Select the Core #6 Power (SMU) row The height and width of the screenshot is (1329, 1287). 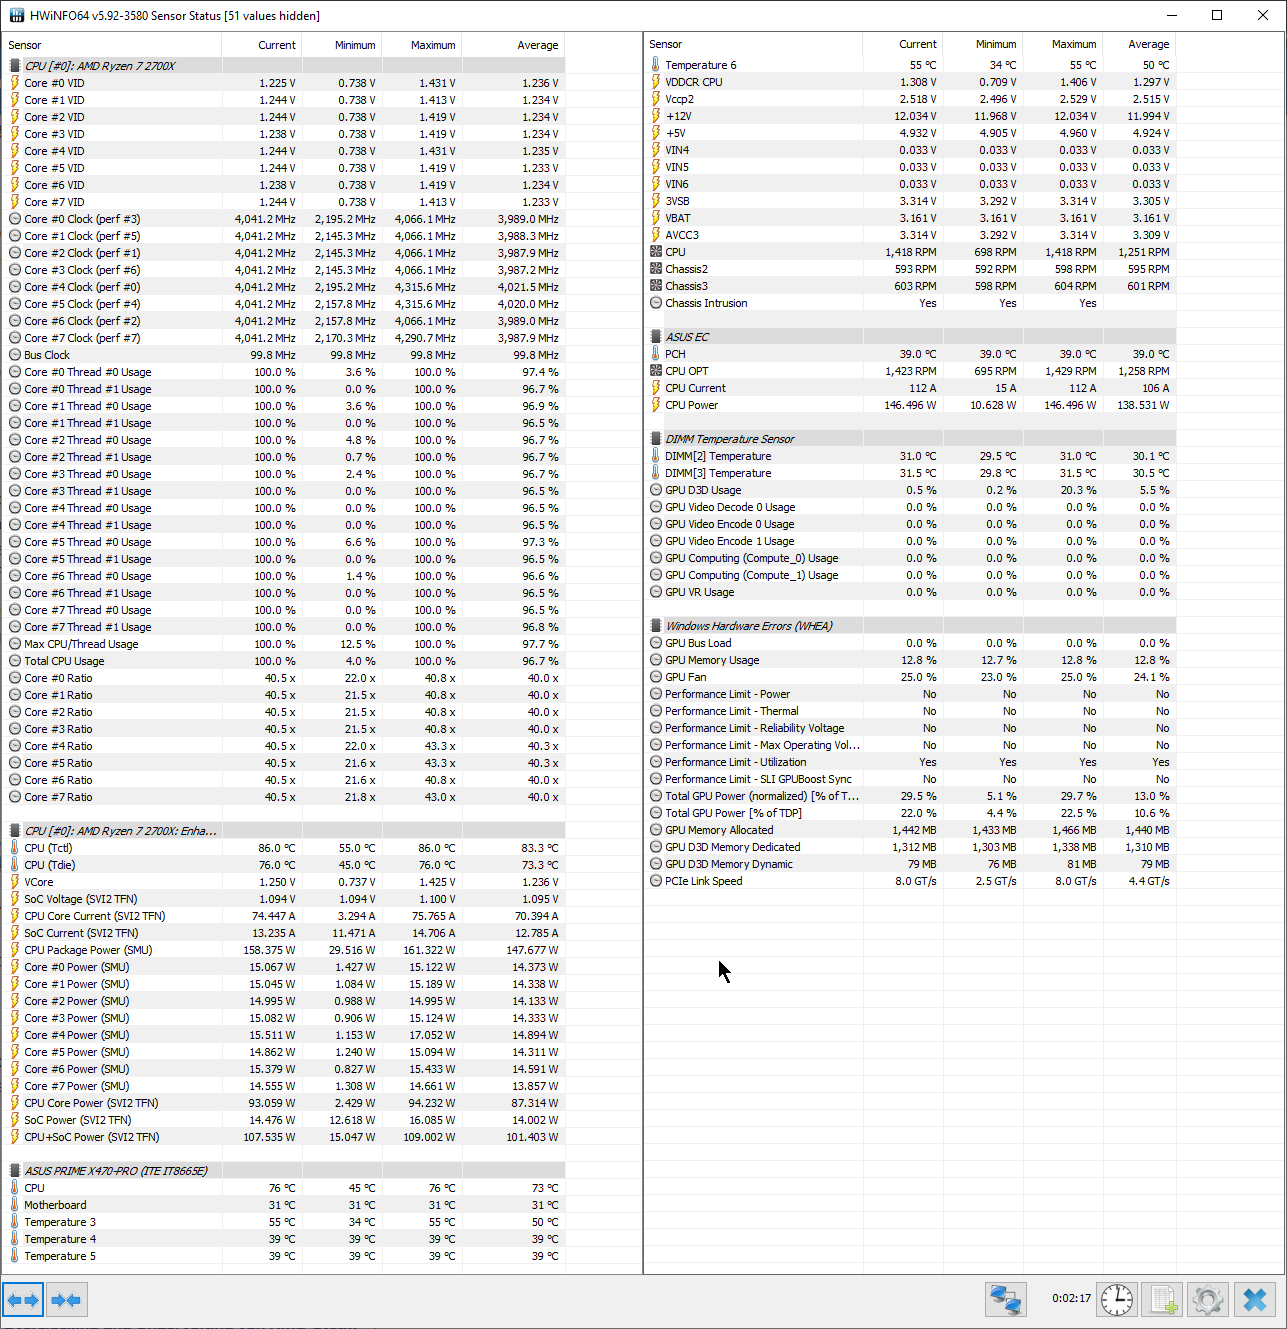(x=284, y=1069)
